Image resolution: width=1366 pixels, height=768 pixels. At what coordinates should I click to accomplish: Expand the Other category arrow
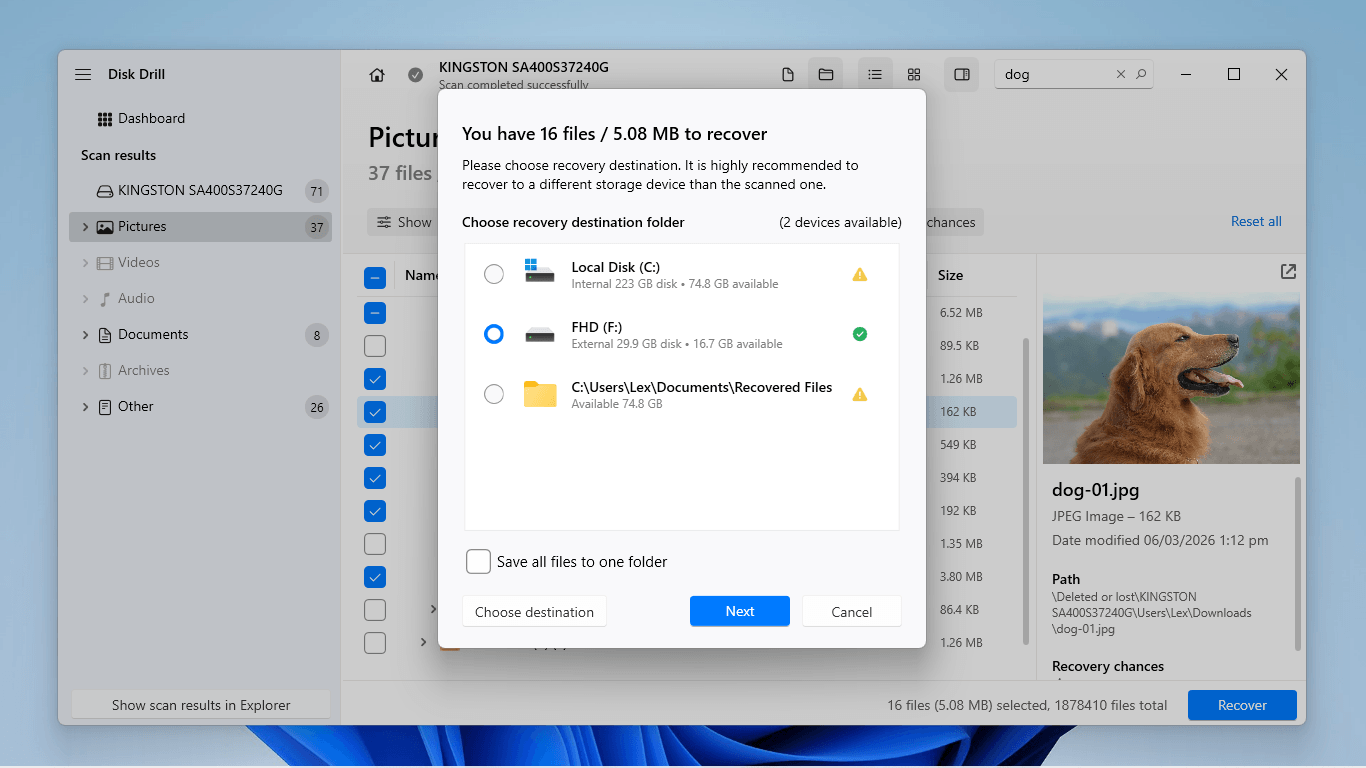point(85,407)
